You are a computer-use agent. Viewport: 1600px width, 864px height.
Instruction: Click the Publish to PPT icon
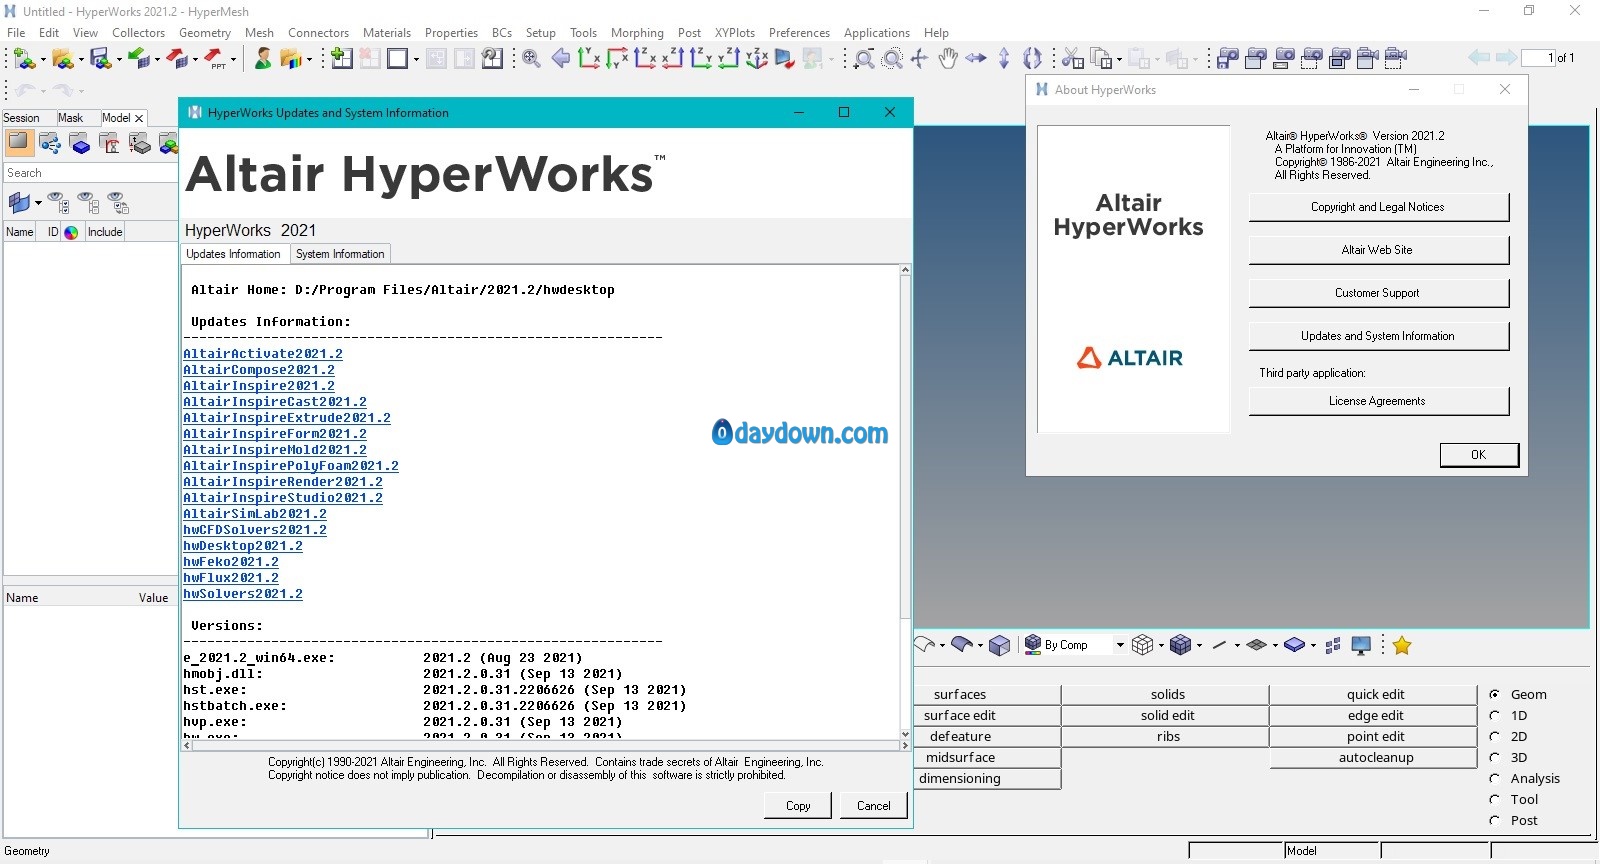[x=216, y=59]
